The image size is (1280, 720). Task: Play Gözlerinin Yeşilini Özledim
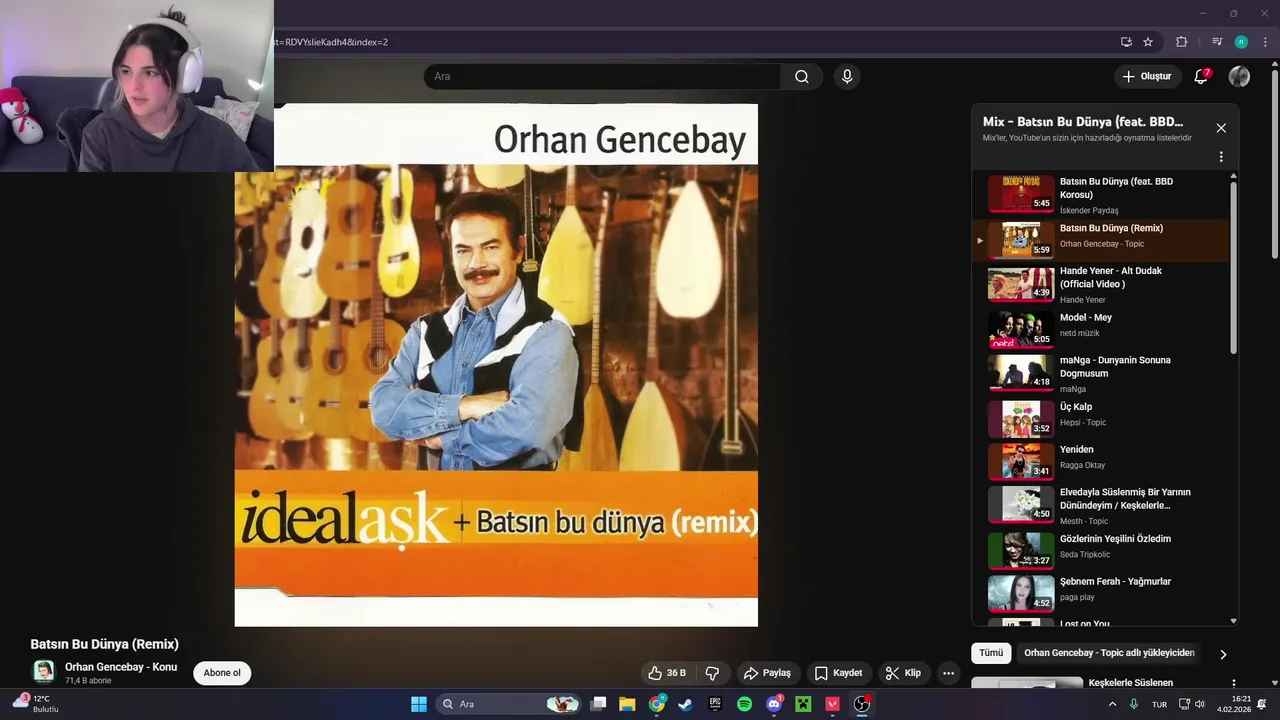(x=1100, y=549)
